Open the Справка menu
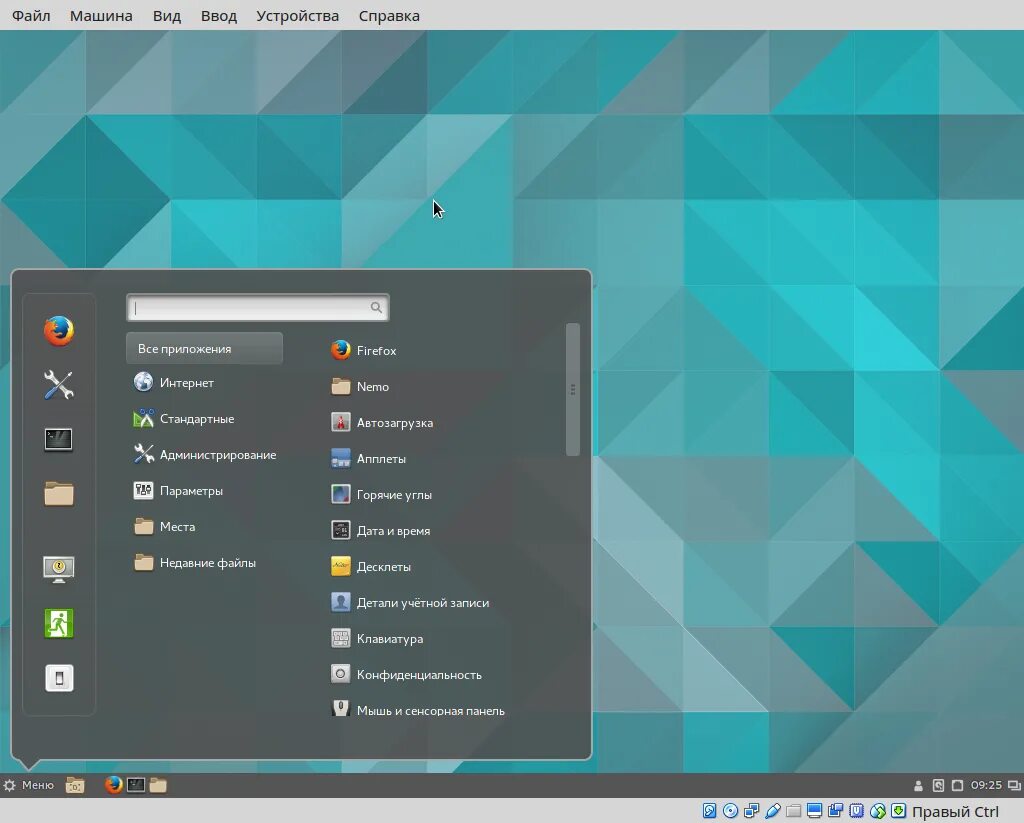The image size is (1024, 823). 389,16
